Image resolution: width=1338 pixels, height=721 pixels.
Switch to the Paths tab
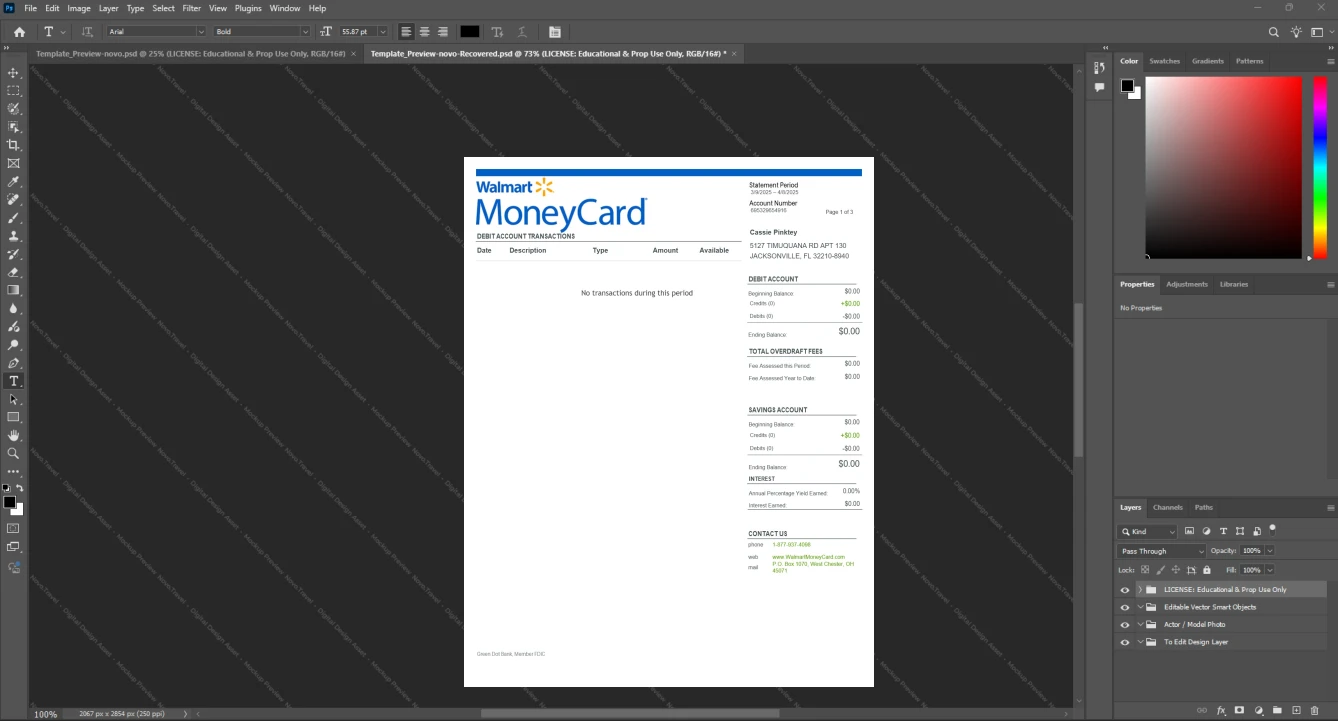click(x=1204, y=507)
